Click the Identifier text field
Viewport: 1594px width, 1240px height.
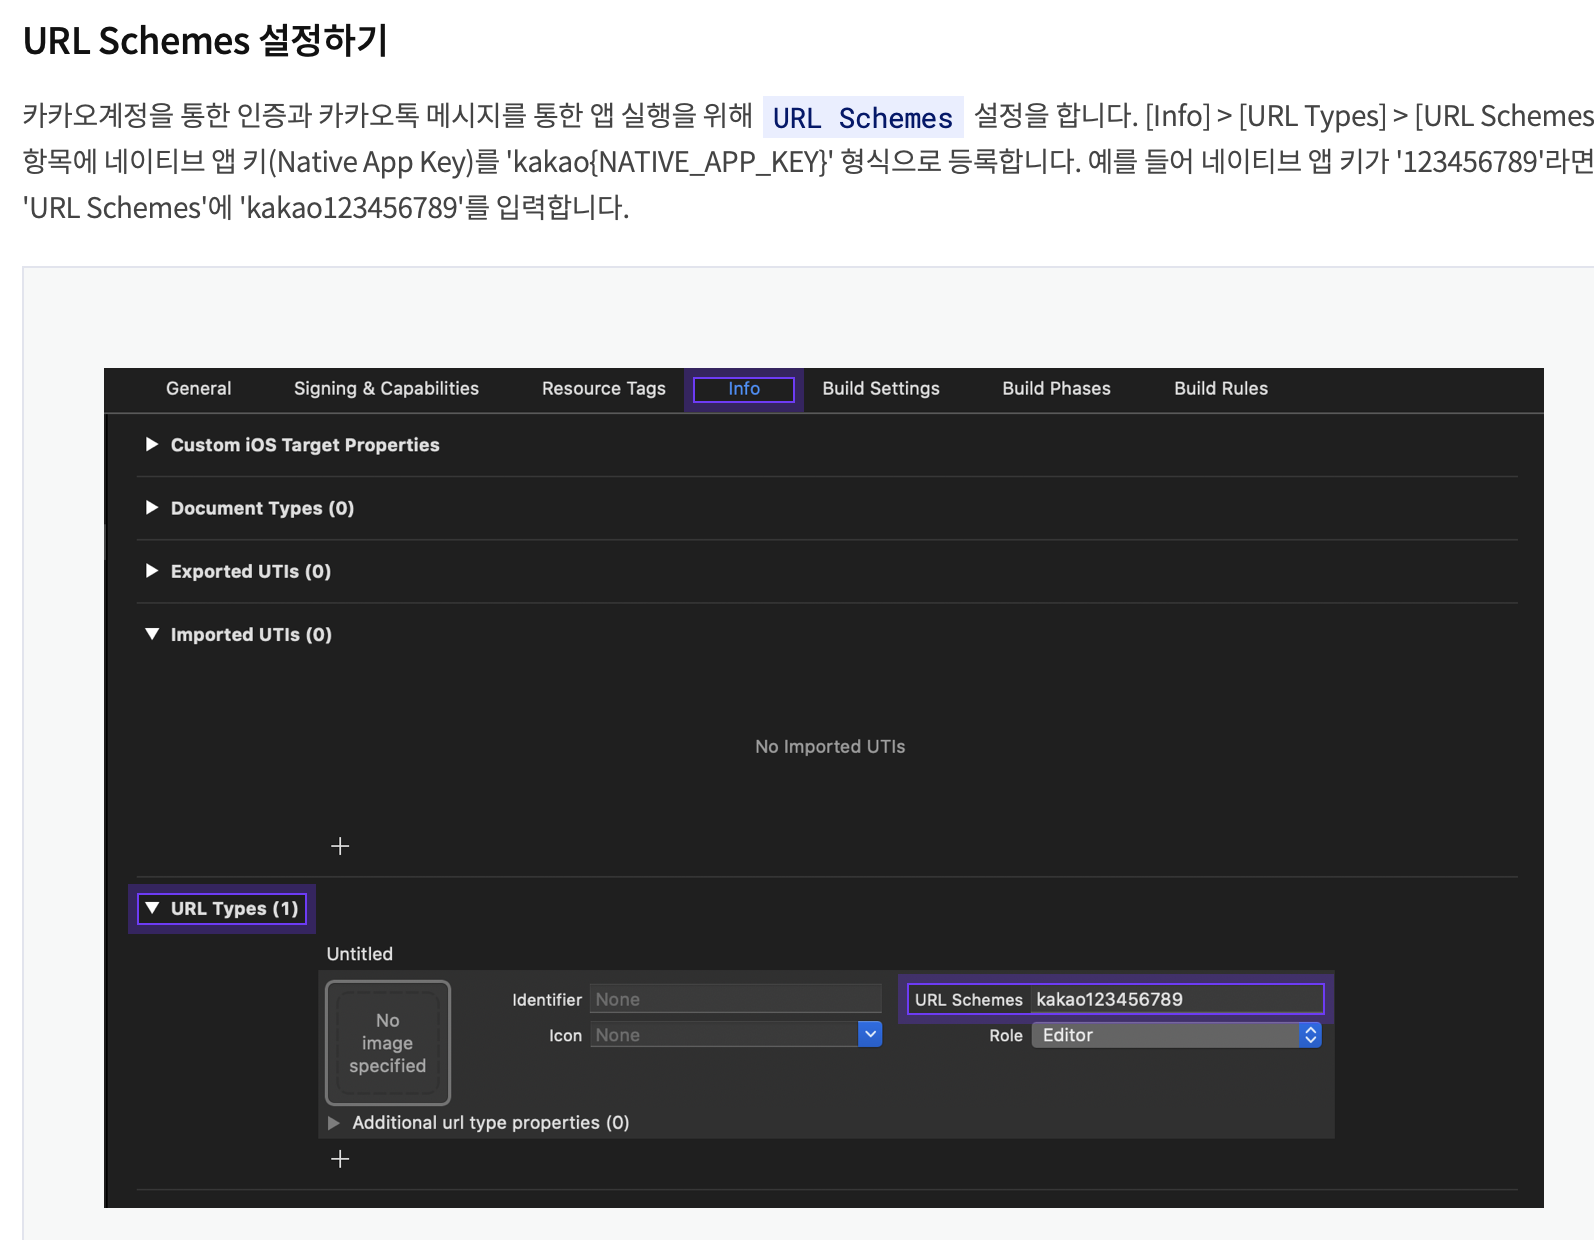[735, 999]
